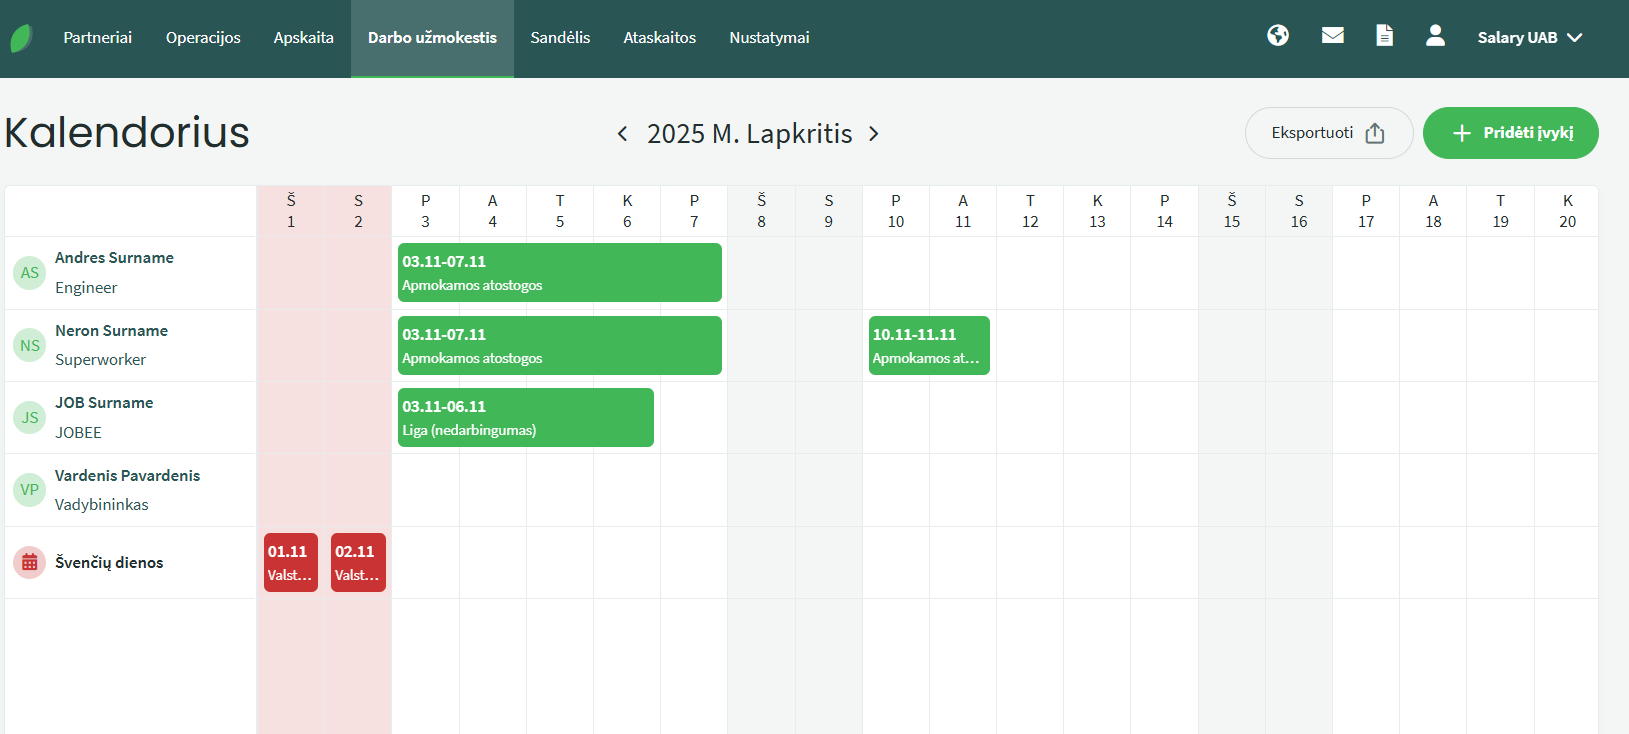This screenshot has width=1629, height=734.
Task: Click the document icon in header
Action: pos(1384,36)
